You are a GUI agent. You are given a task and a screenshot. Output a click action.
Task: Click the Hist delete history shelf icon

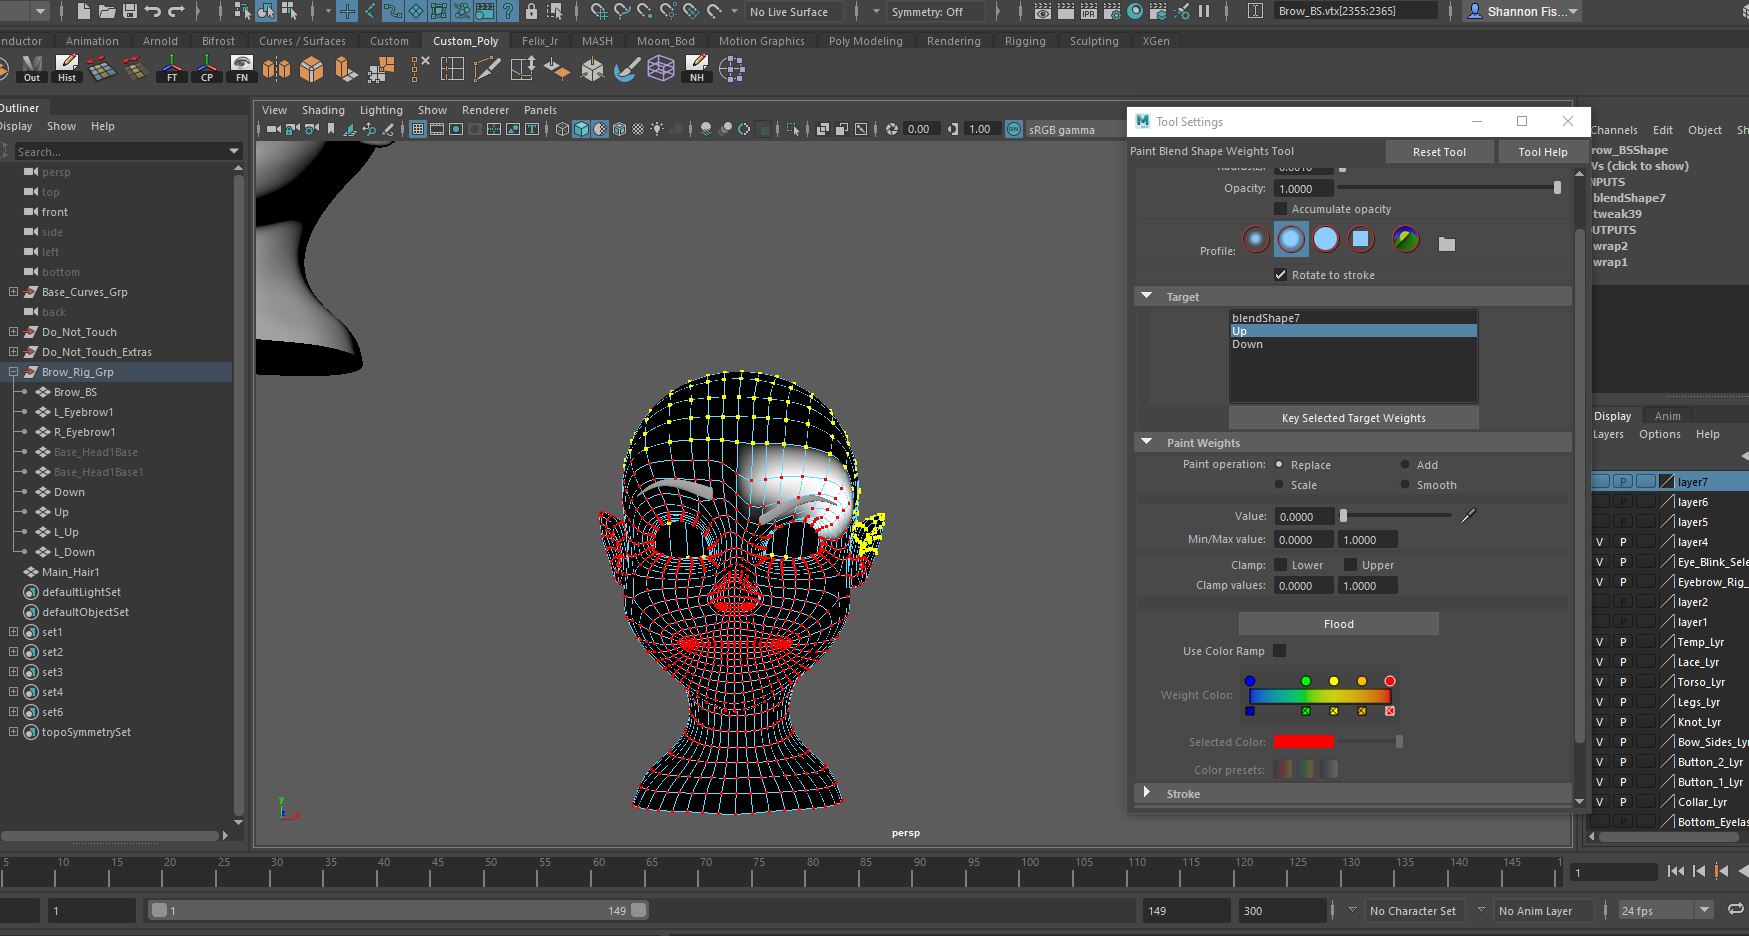67,68
